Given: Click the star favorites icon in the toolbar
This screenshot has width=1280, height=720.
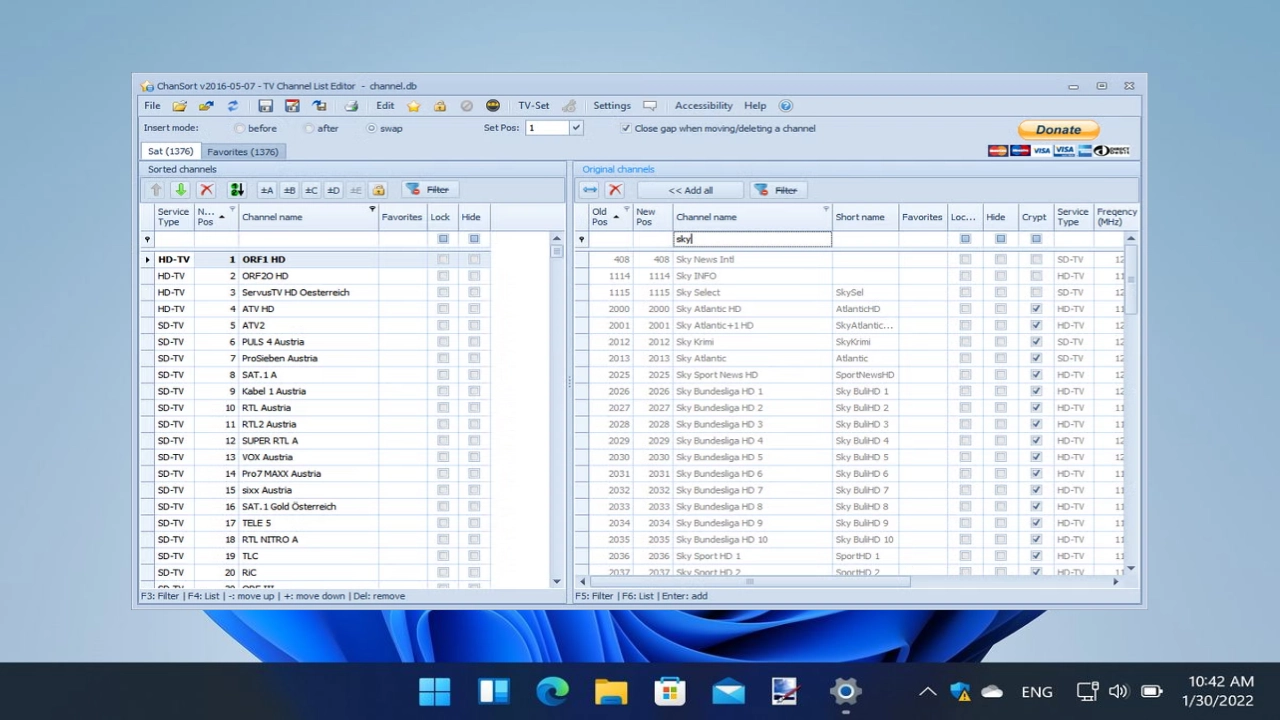Looking at the screenshot, I should click(x=414, y=106).
